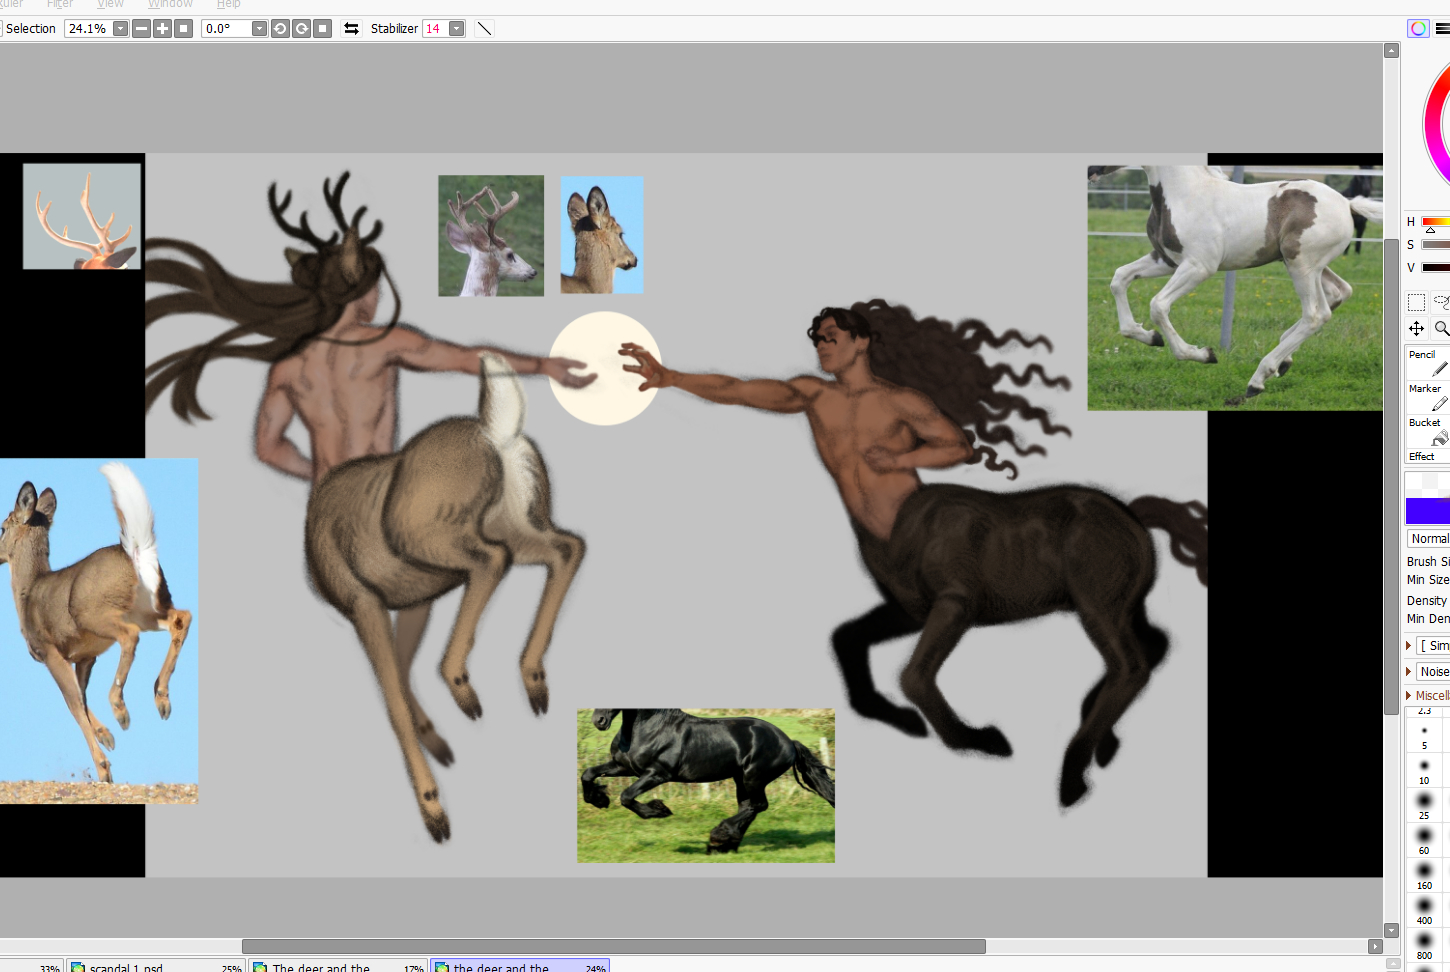Select the Marker brush
This screenshot has width=1450, height=972.
click(x=1428, y=397)
